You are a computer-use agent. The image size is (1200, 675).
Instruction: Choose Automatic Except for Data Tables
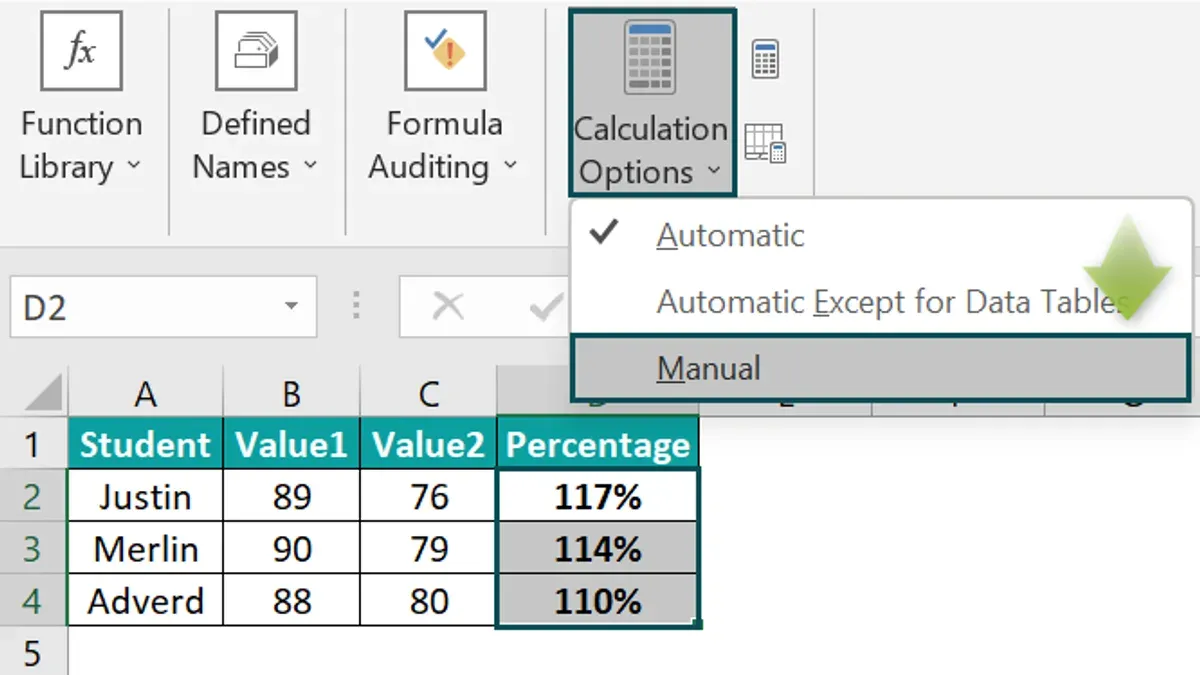pos(880,301)
